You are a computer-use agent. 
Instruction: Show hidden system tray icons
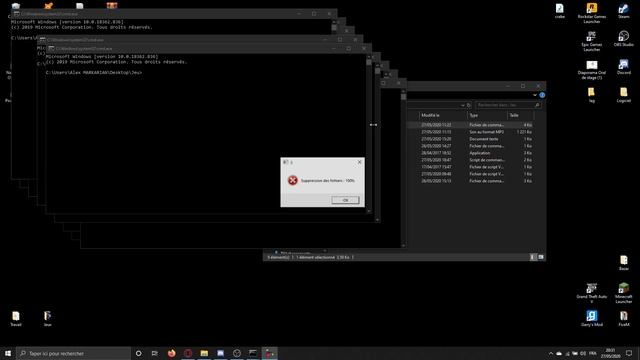pyautogui.click(x=551, y=353)
